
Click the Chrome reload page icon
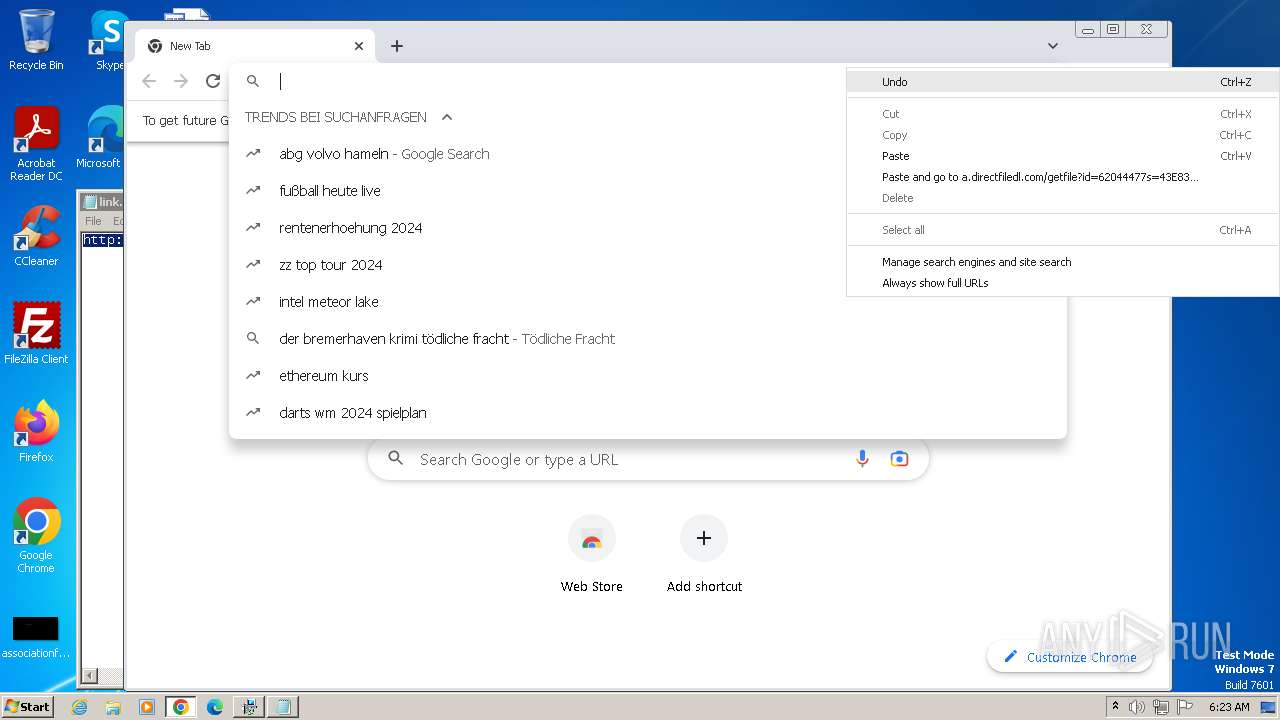pyautogui.click(x=212, y=81)
